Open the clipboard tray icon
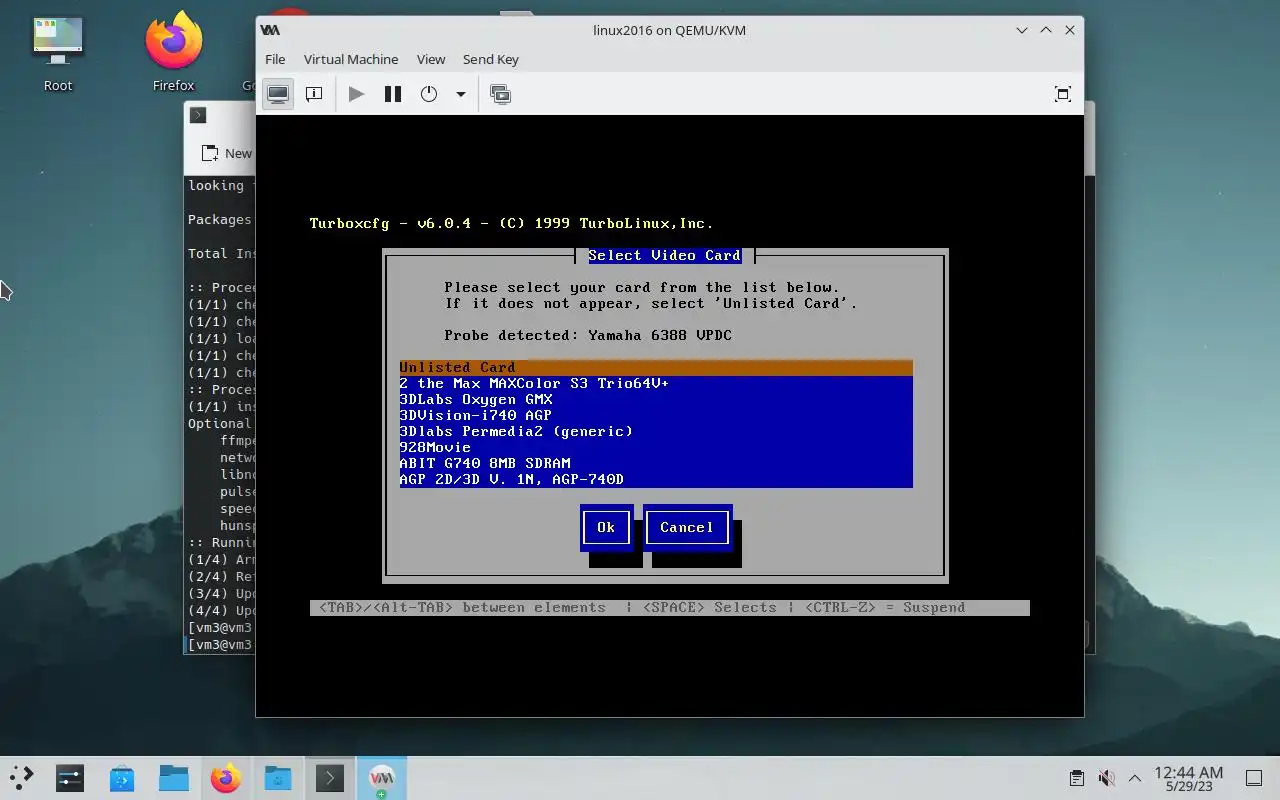Screen dimensions: 1280x800 (1077, 778)
